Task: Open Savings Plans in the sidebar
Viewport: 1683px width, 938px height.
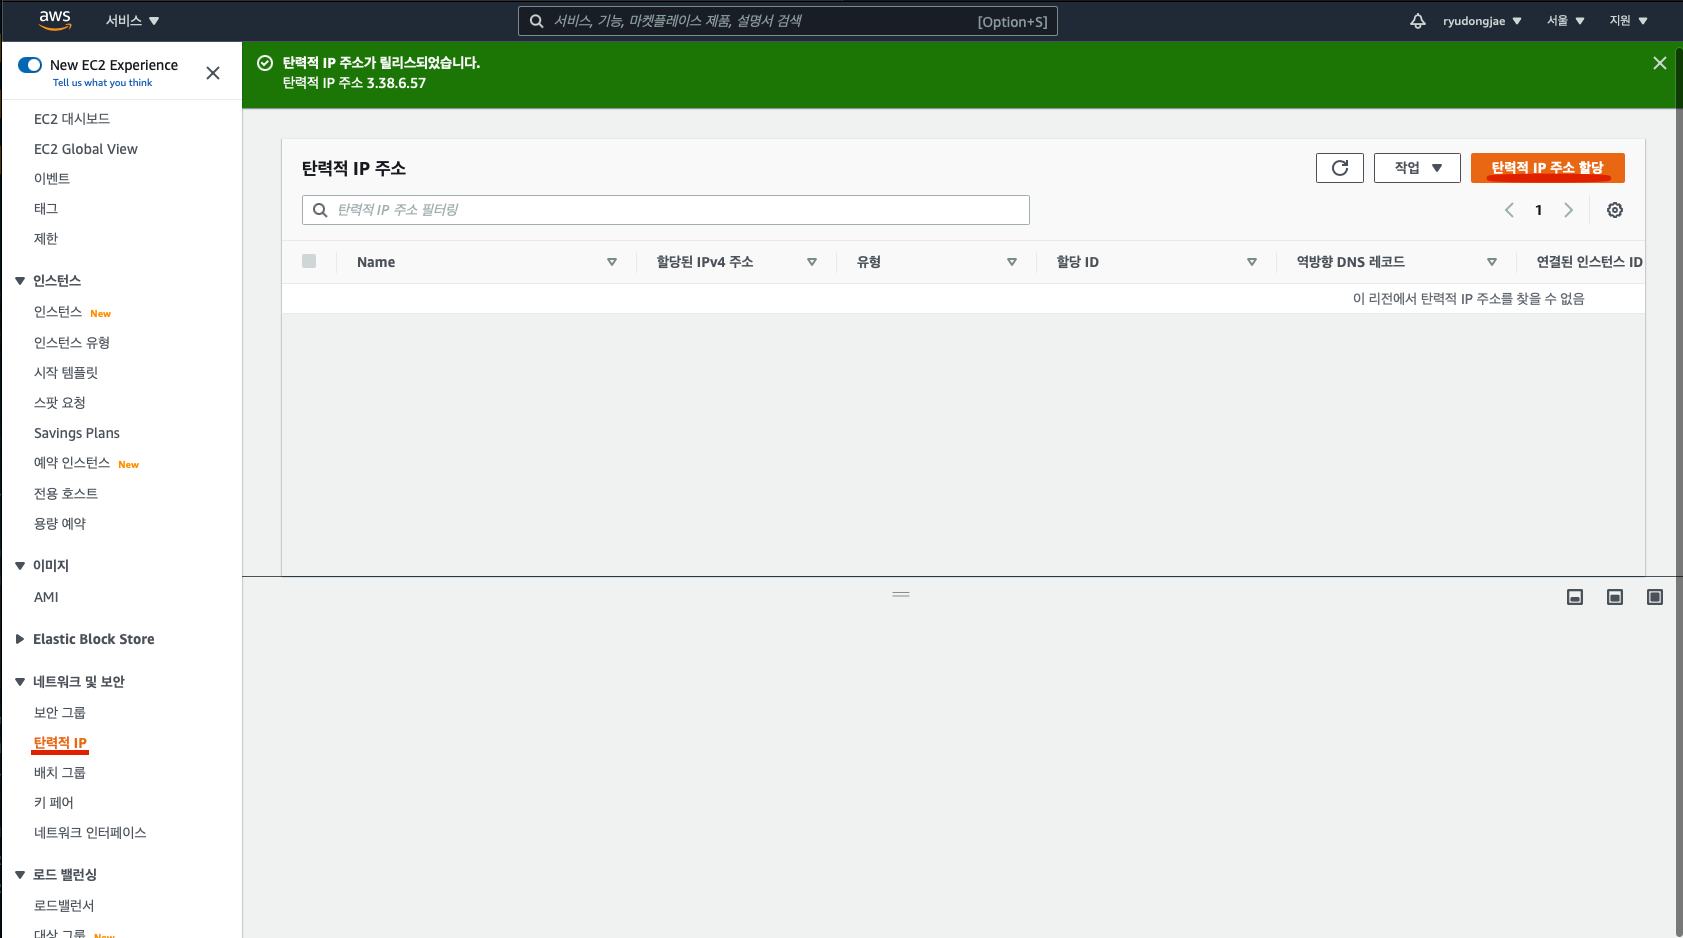Action: [77, 433]
